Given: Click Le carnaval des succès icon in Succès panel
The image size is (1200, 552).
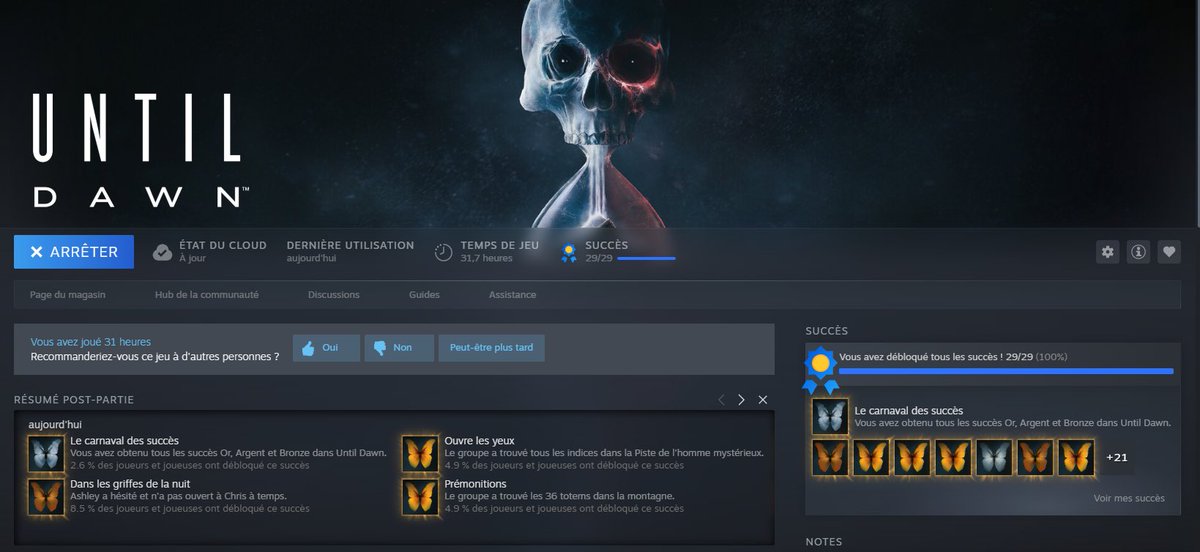Looking at the screenshot, I should [x=830, y=416].
